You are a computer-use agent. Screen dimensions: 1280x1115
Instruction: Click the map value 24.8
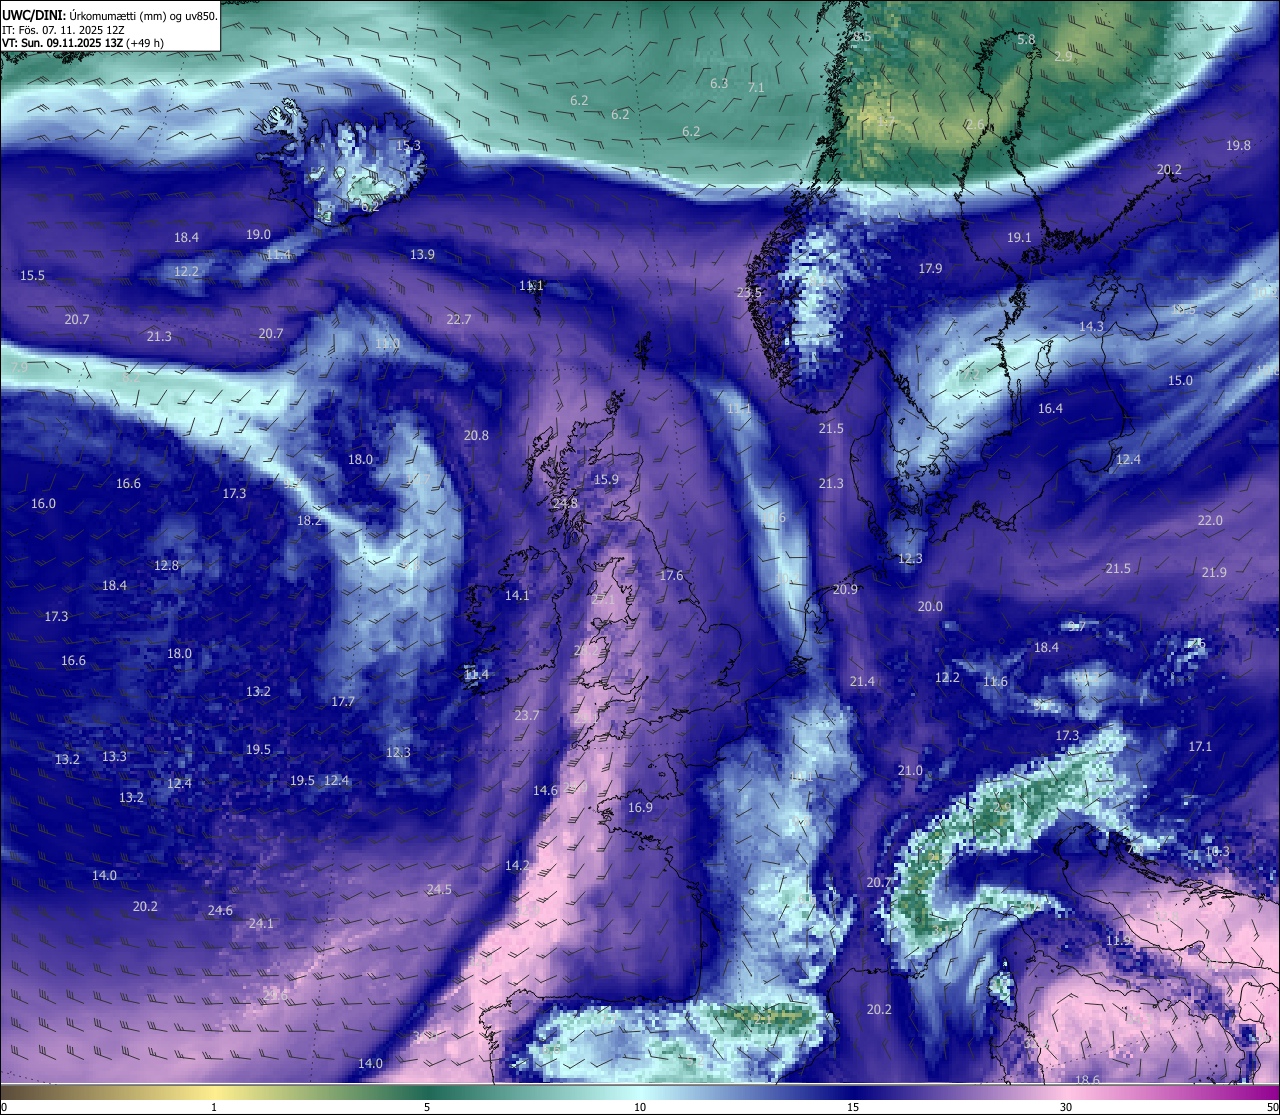point(565,503)
